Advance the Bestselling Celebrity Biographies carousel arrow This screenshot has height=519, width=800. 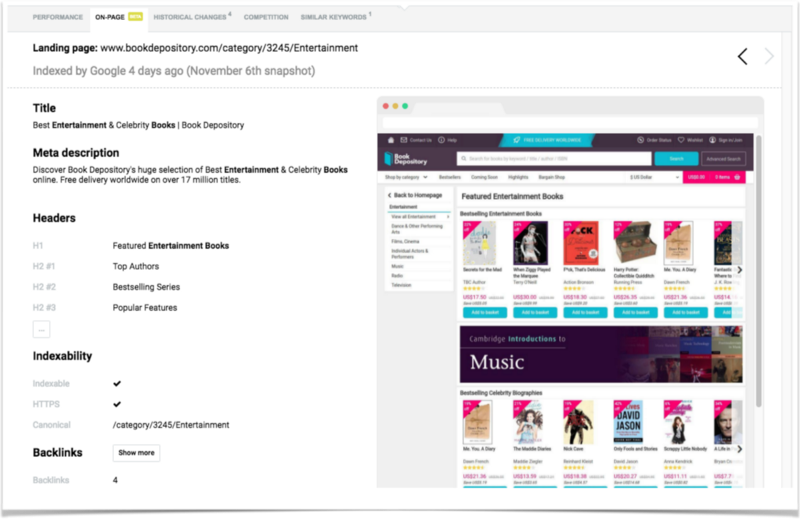click(739, 449)
